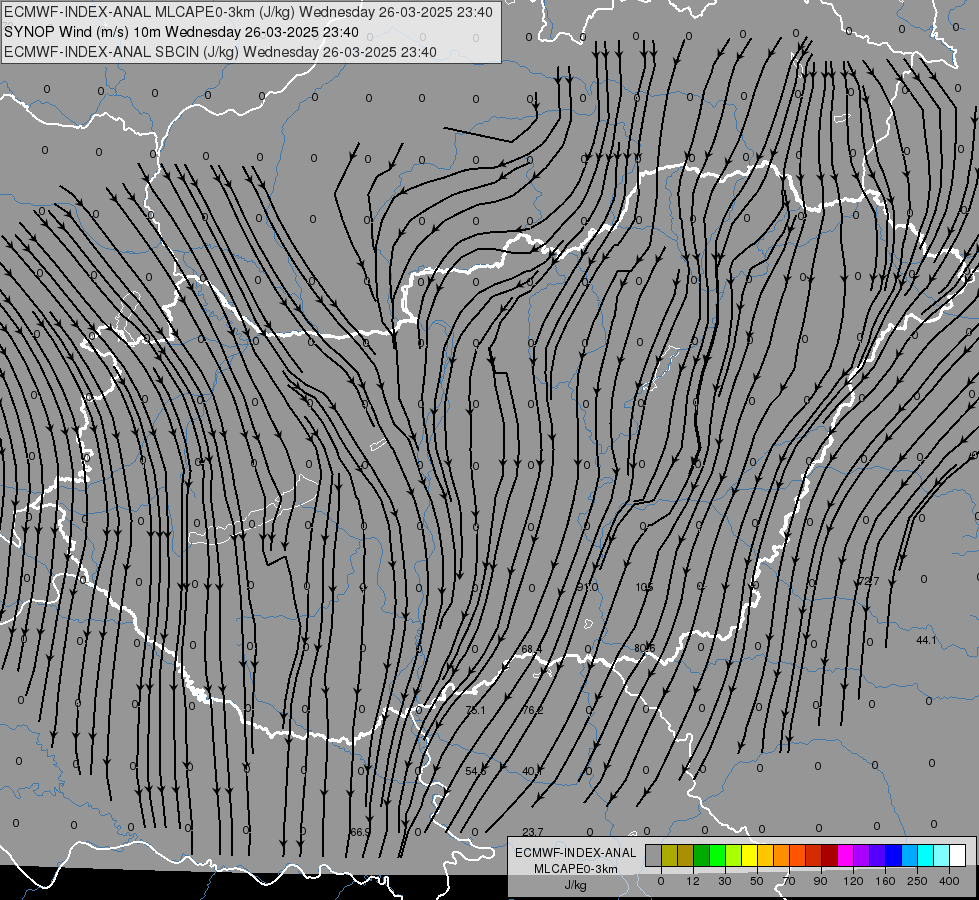Select the dark red legend swatch

coord(829,855)
